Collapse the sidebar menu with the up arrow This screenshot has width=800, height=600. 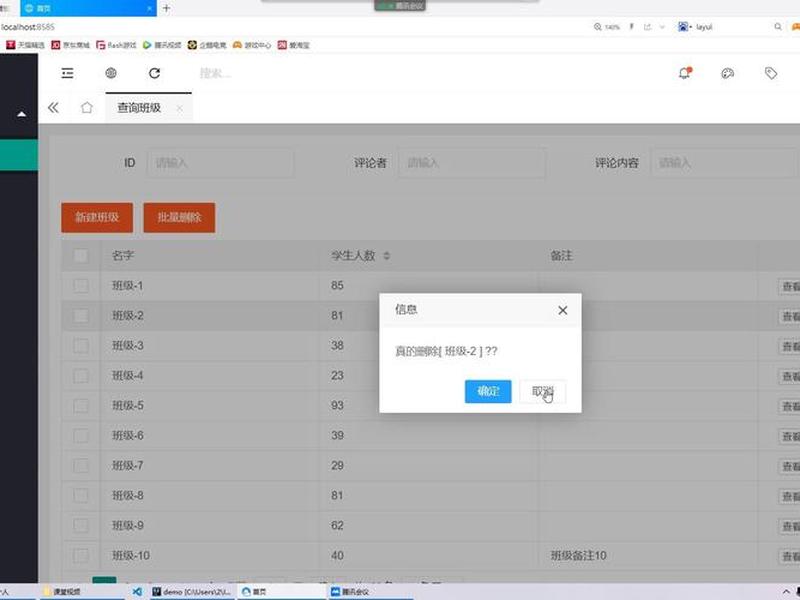(x=21, y=114)
